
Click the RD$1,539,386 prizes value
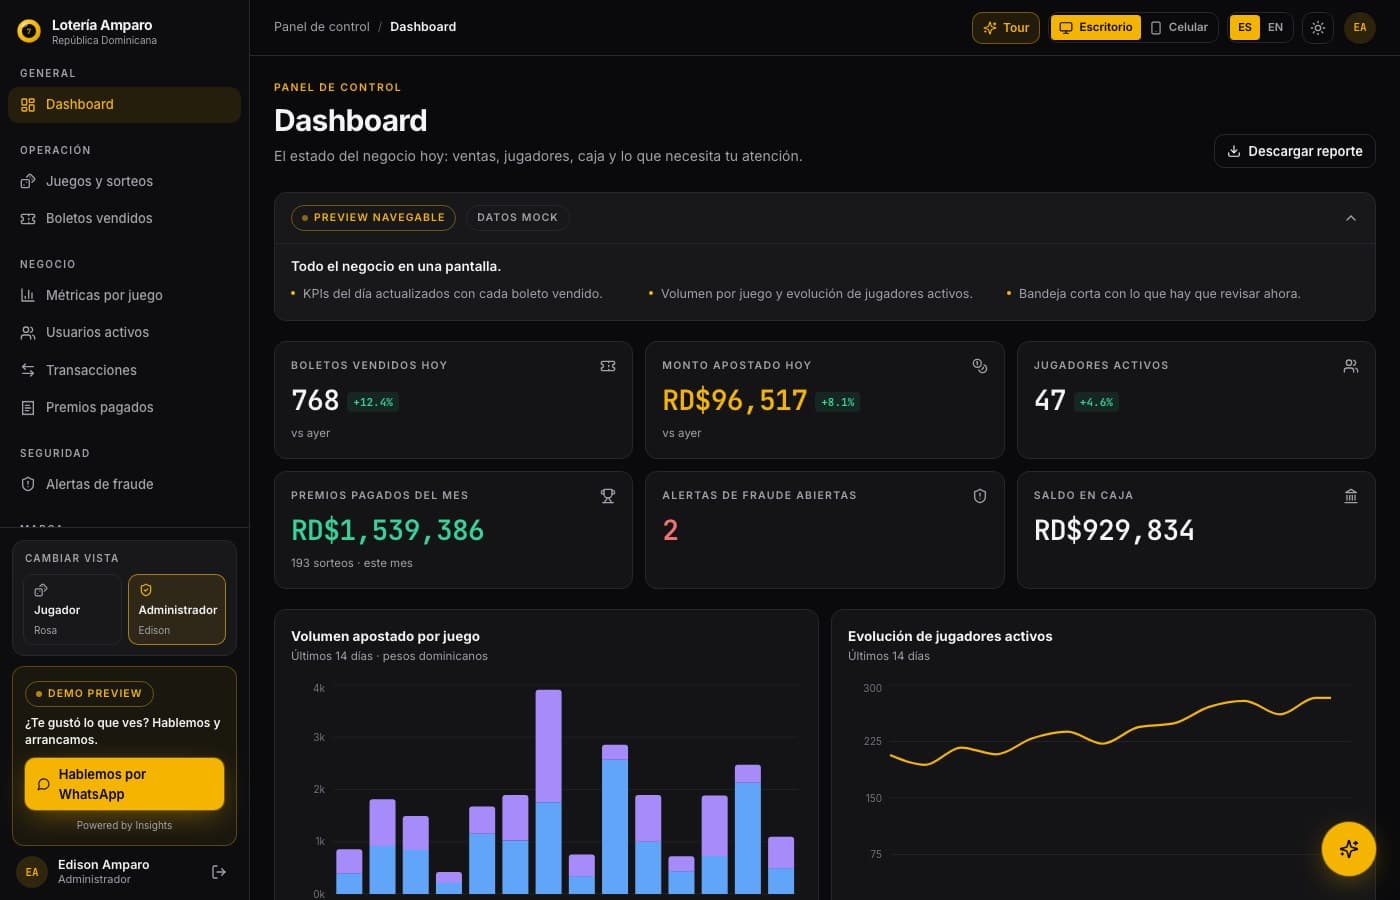coord(387,530)
